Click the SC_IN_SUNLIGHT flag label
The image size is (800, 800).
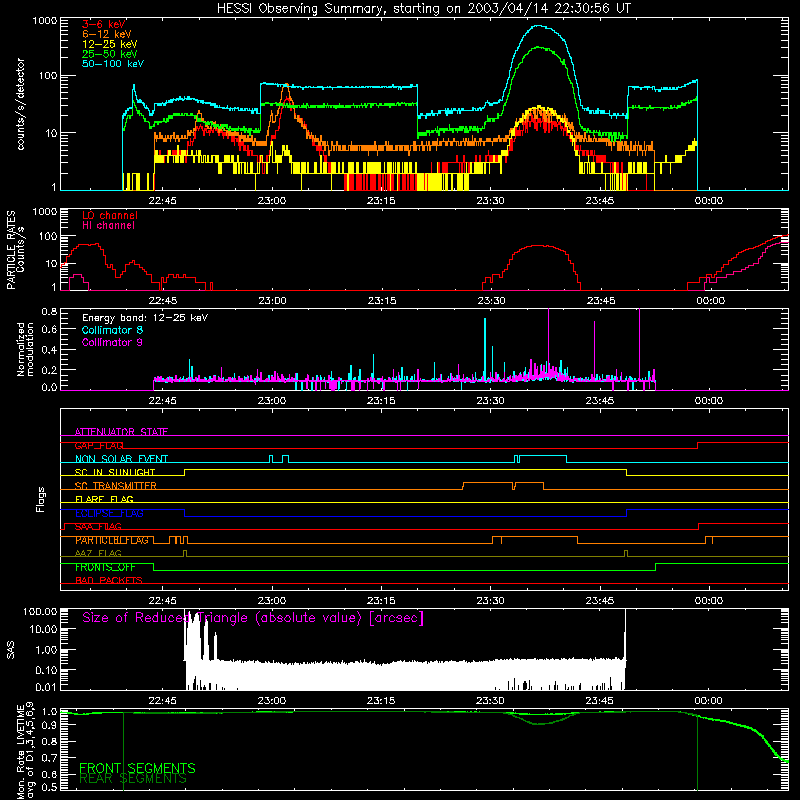(x=115, y=472)
